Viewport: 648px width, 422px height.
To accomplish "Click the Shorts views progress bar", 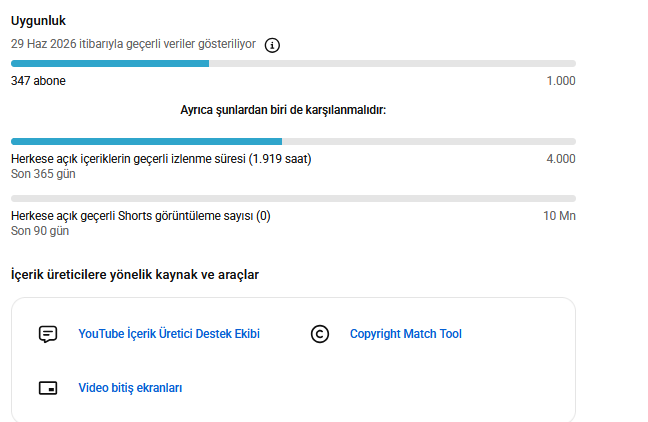I will 293,199.
